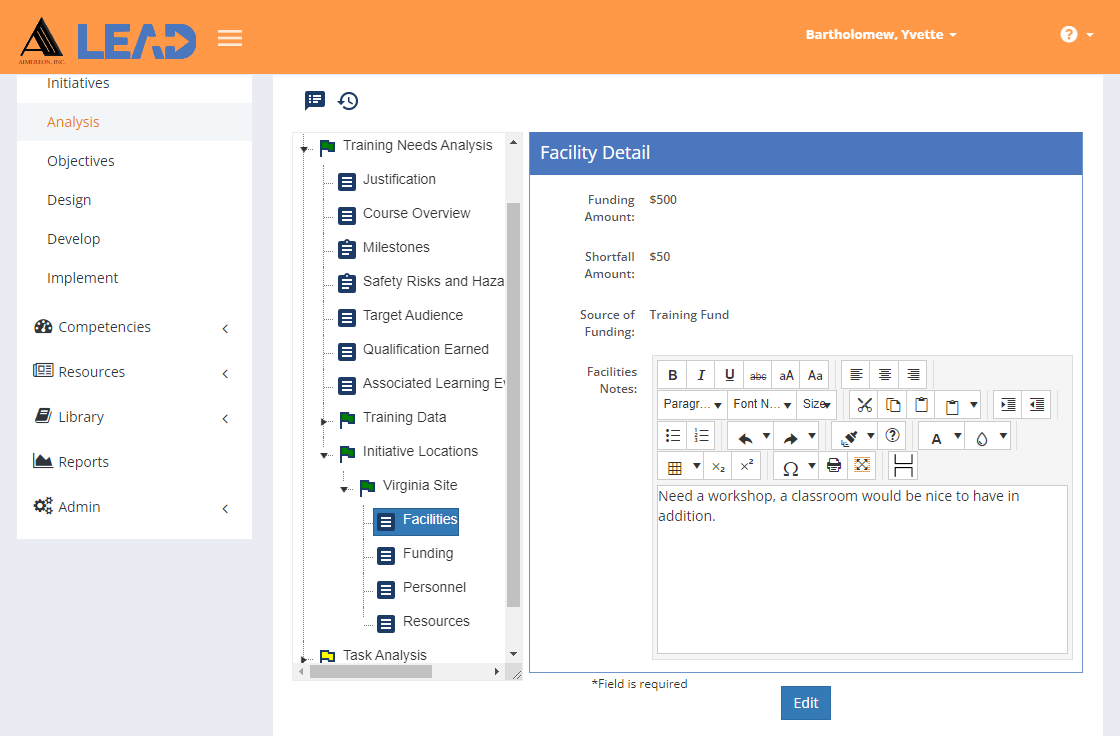
Task: Open the Bartholomew, Yvette user menu
Action: [x=881, y=34]
